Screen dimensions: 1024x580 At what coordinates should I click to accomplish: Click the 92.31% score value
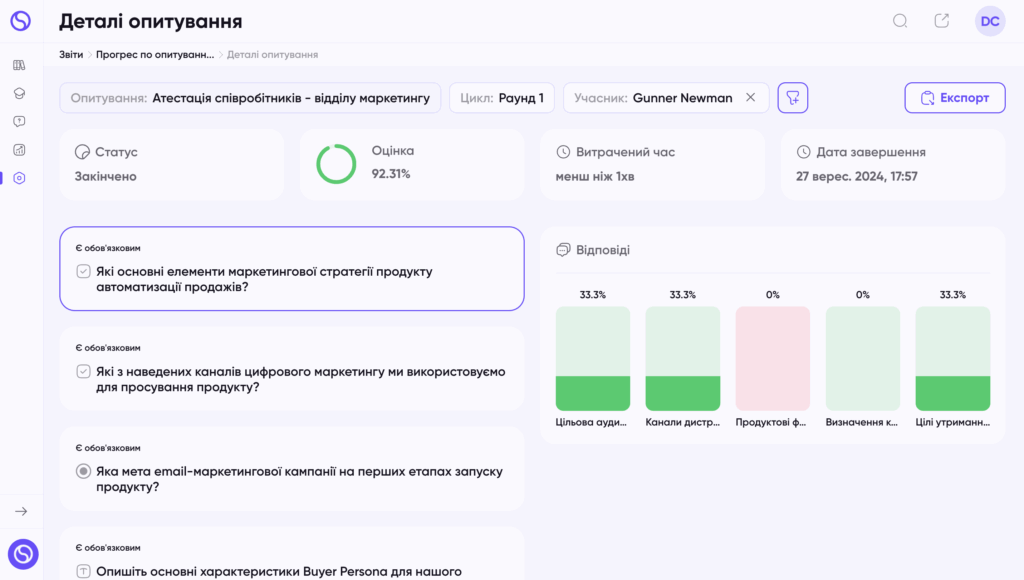(x=391, y=174)
